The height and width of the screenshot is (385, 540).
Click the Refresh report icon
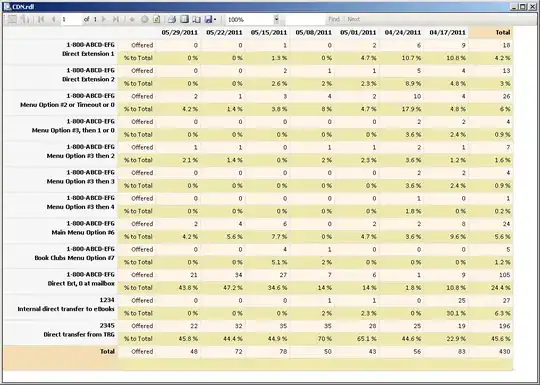pos(157,19)
